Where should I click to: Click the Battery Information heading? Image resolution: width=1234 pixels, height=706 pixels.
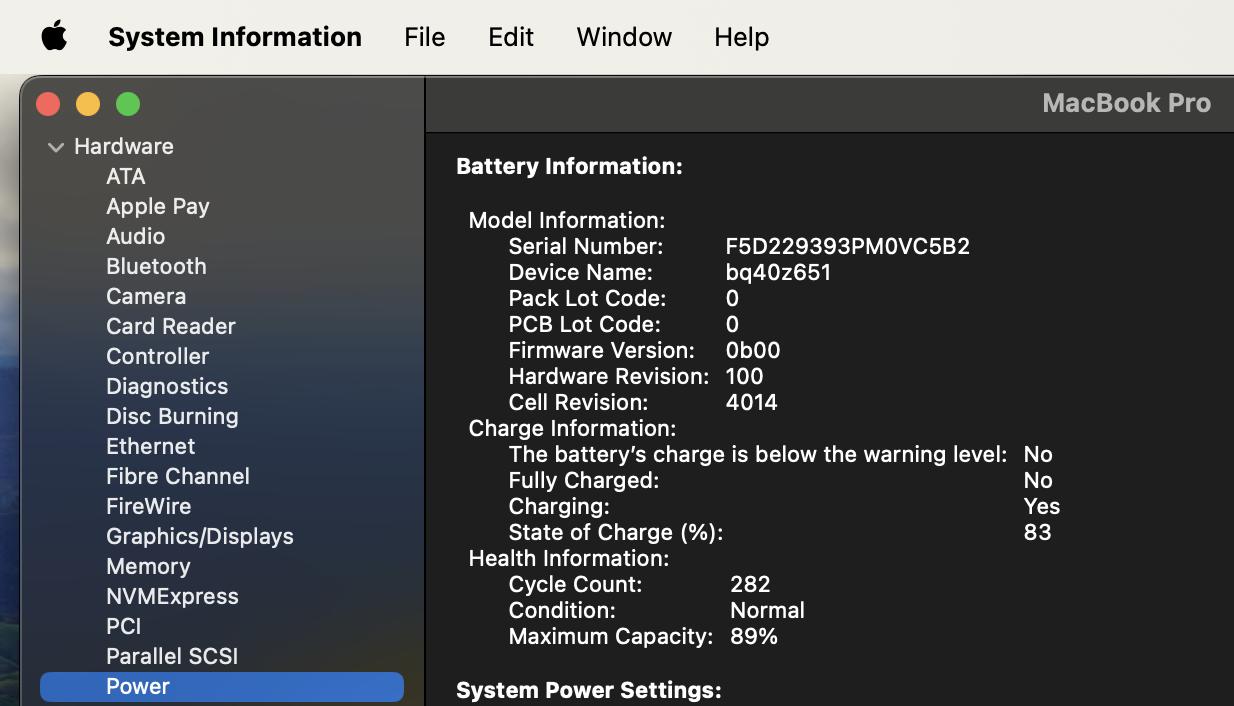point(569,166)
